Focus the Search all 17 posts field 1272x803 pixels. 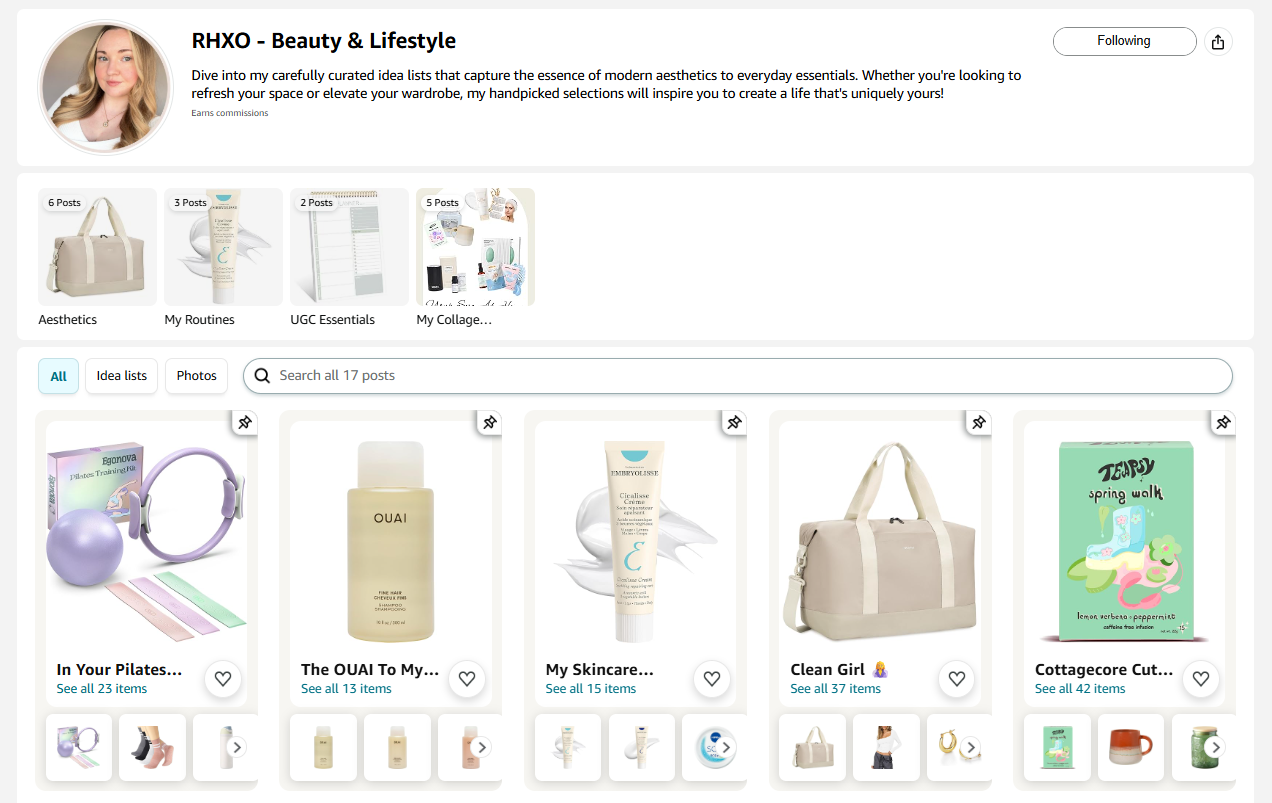point(740,376)
